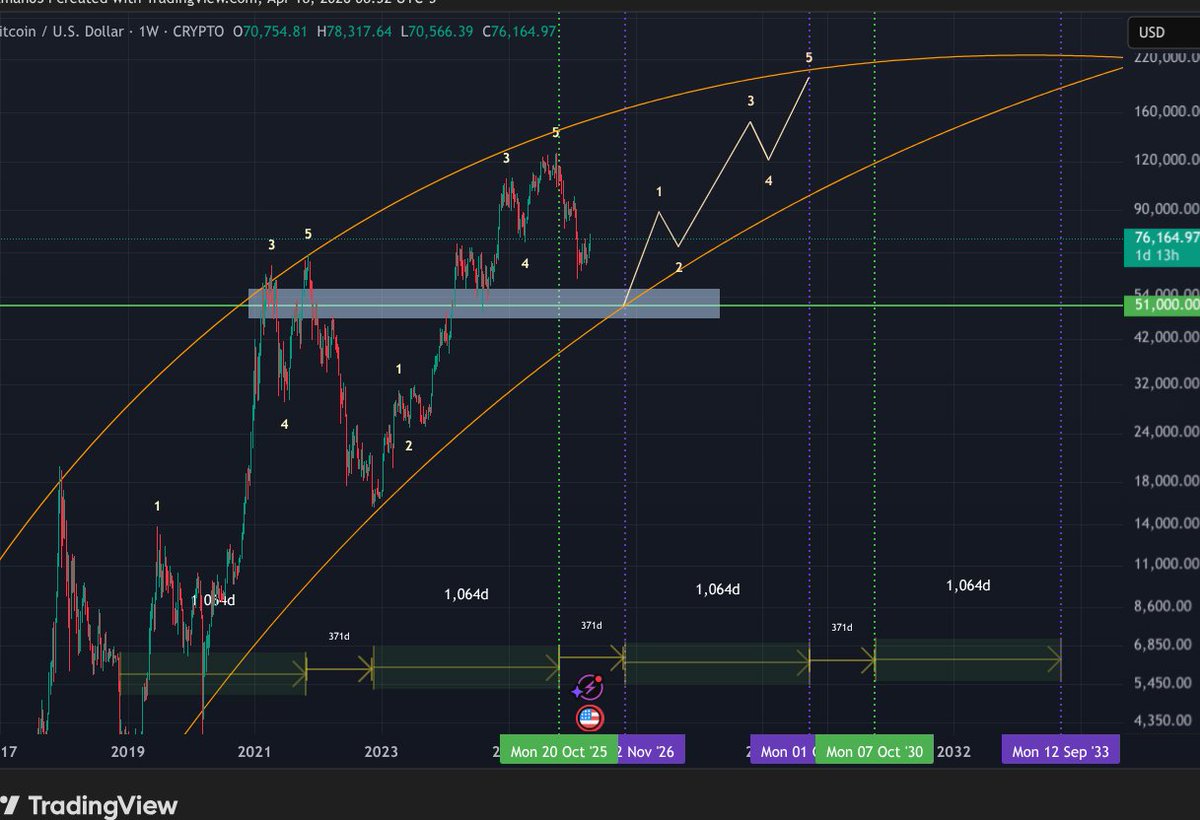The image size is (1200, 820).
Task: Select the grey support zone rectangle
Action: click(484, 304)
